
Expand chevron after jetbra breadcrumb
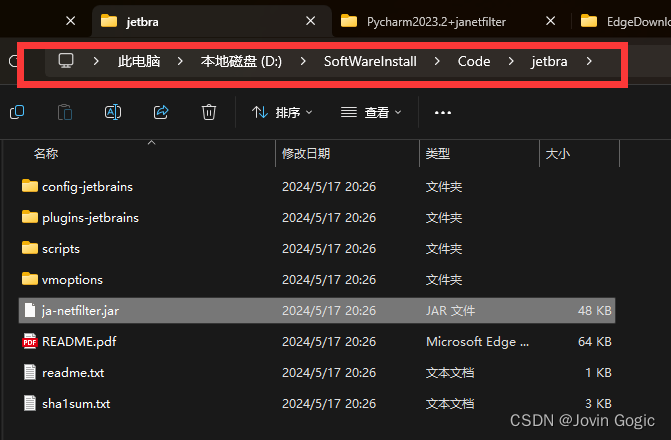tap(589, 61)
